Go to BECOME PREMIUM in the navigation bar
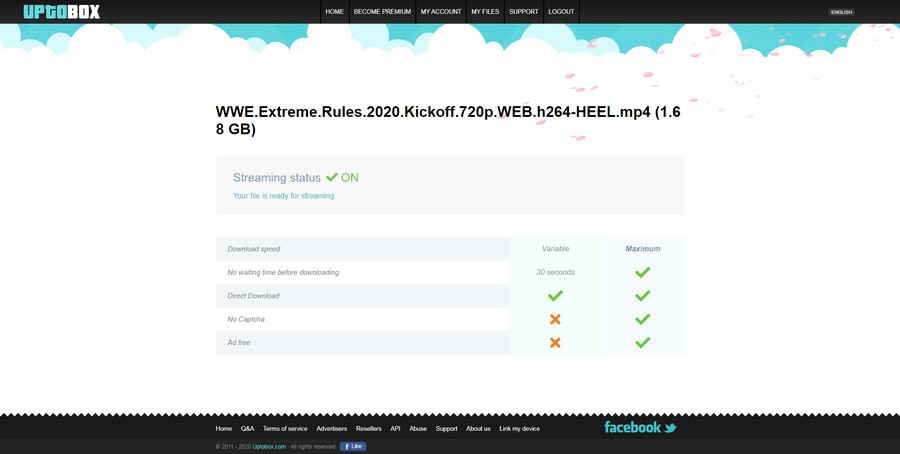This screenshot has width=900, height=454. pyautogui.click(x=382, y=11)
